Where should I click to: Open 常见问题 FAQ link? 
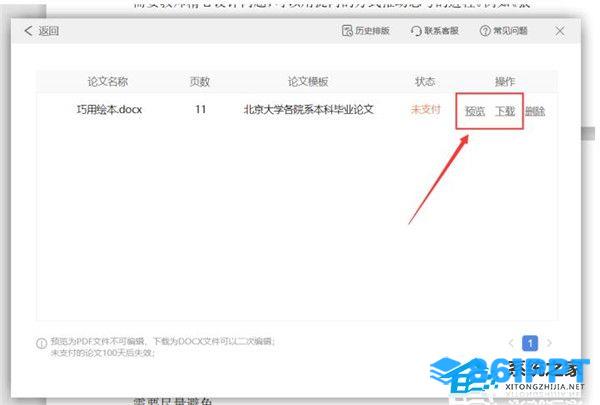click(504, 31)
